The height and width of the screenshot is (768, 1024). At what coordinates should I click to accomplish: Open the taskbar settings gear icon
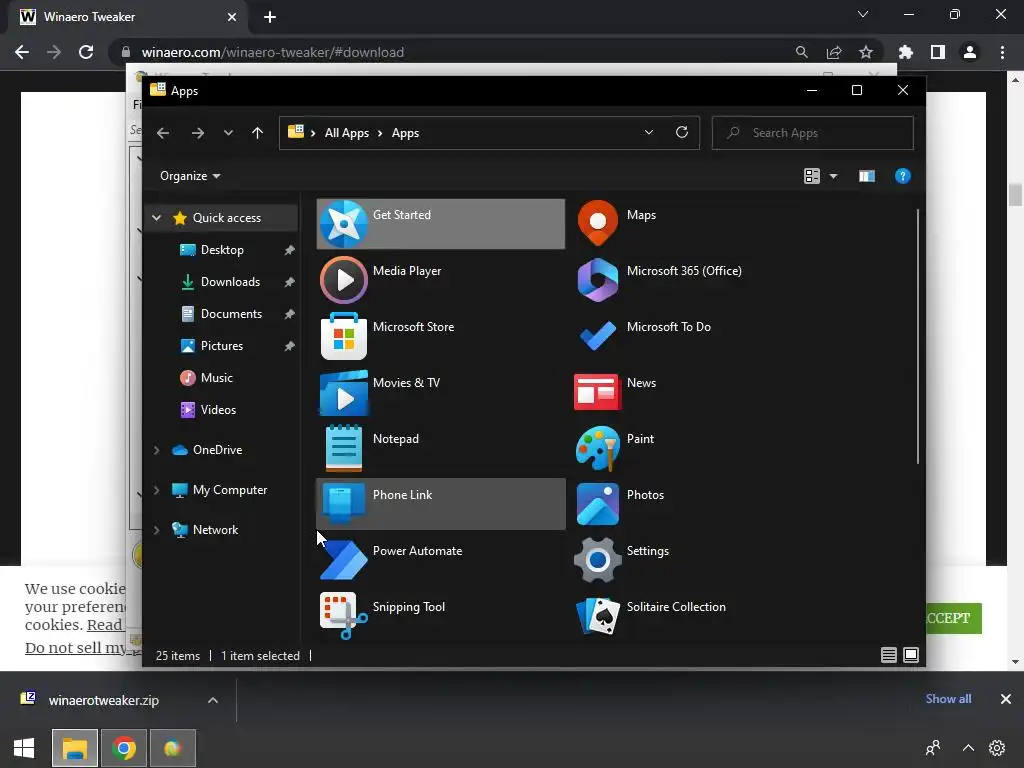[x=997, y=748]
